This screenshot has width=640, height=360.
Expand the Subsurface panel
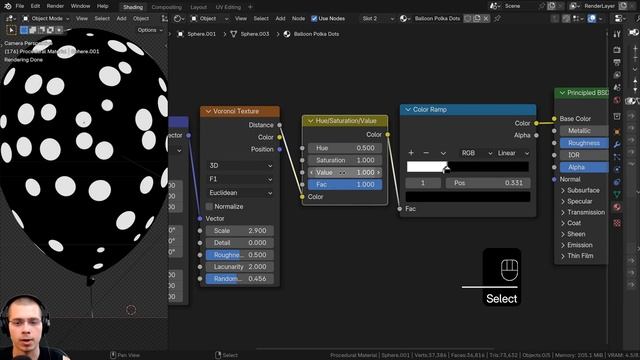[x=563, y=191]
